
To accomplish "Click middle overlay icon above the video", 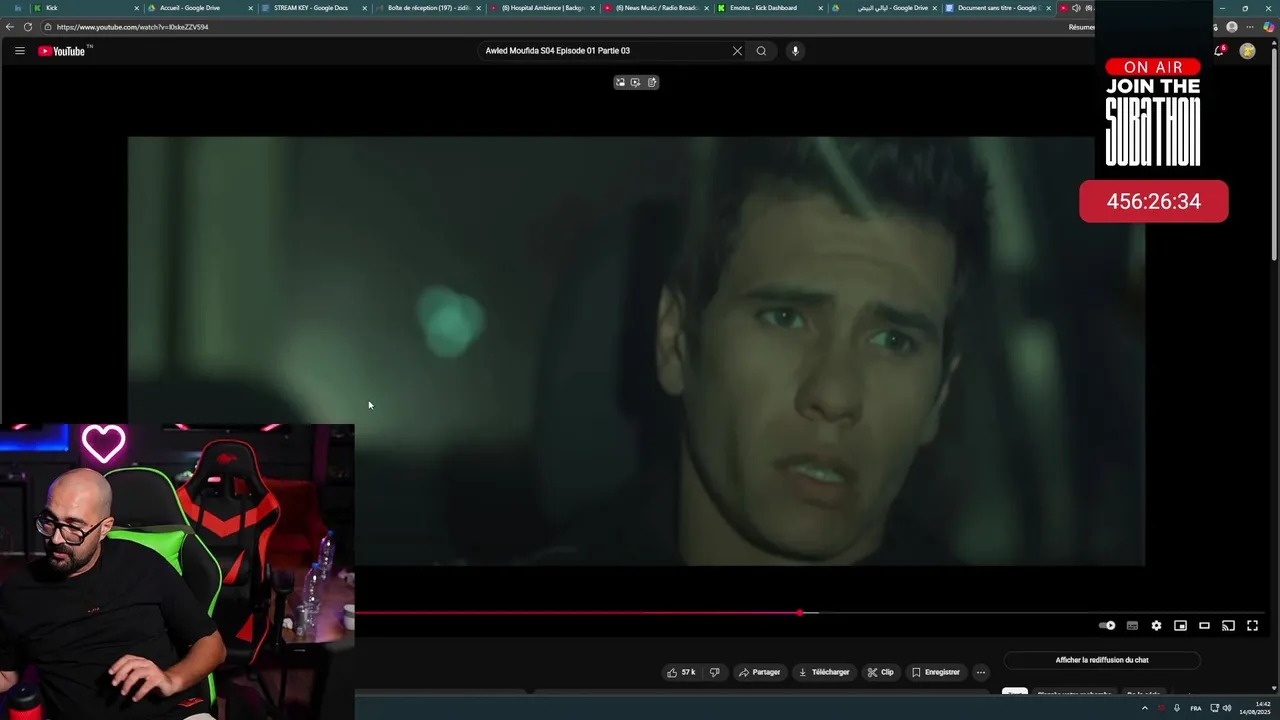I will (635, 82).
